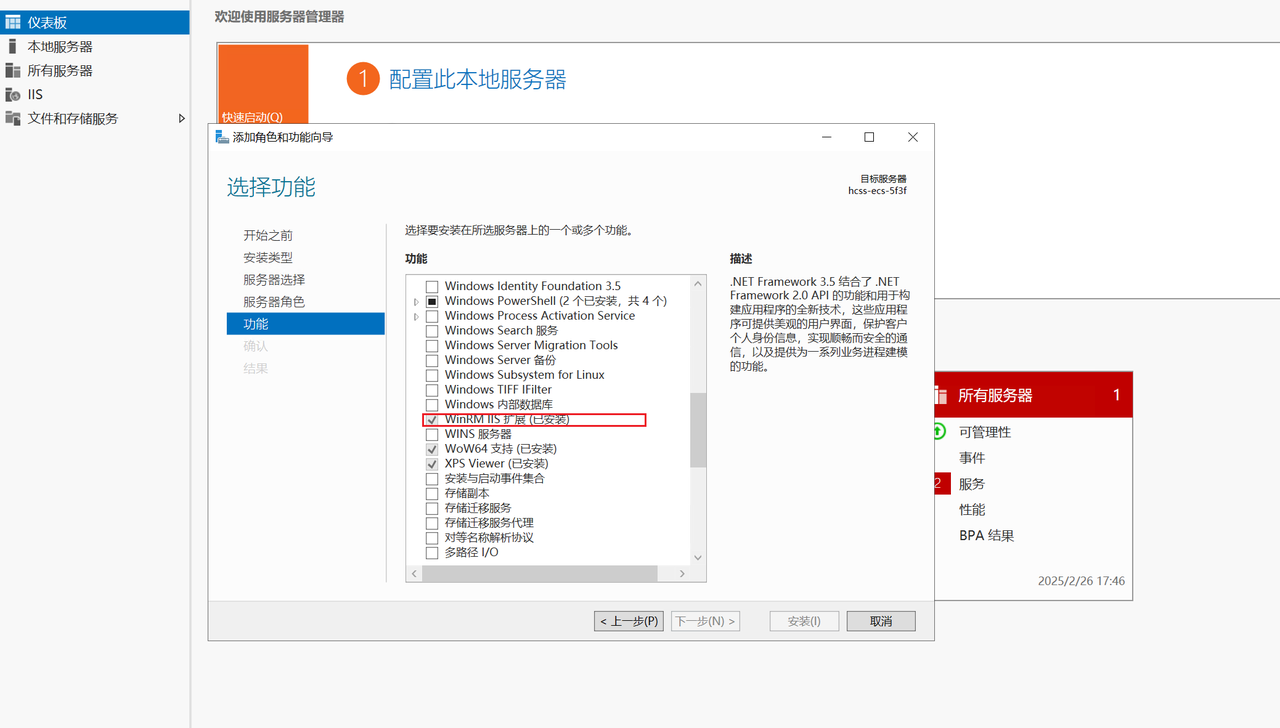Click the XPS Viewer checkbox
The width and height of the screenshot is (1280, 728).
432,464
